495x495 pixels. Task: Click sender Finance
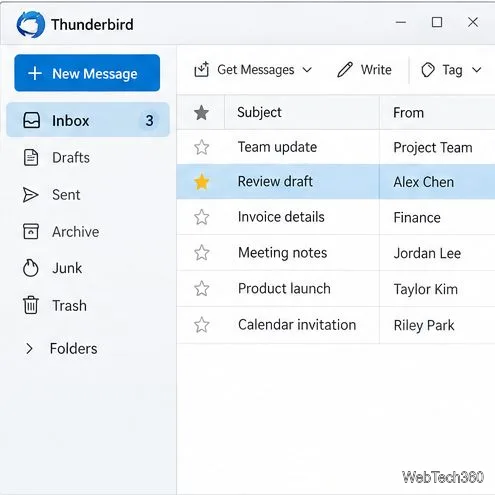coord(417,218)
